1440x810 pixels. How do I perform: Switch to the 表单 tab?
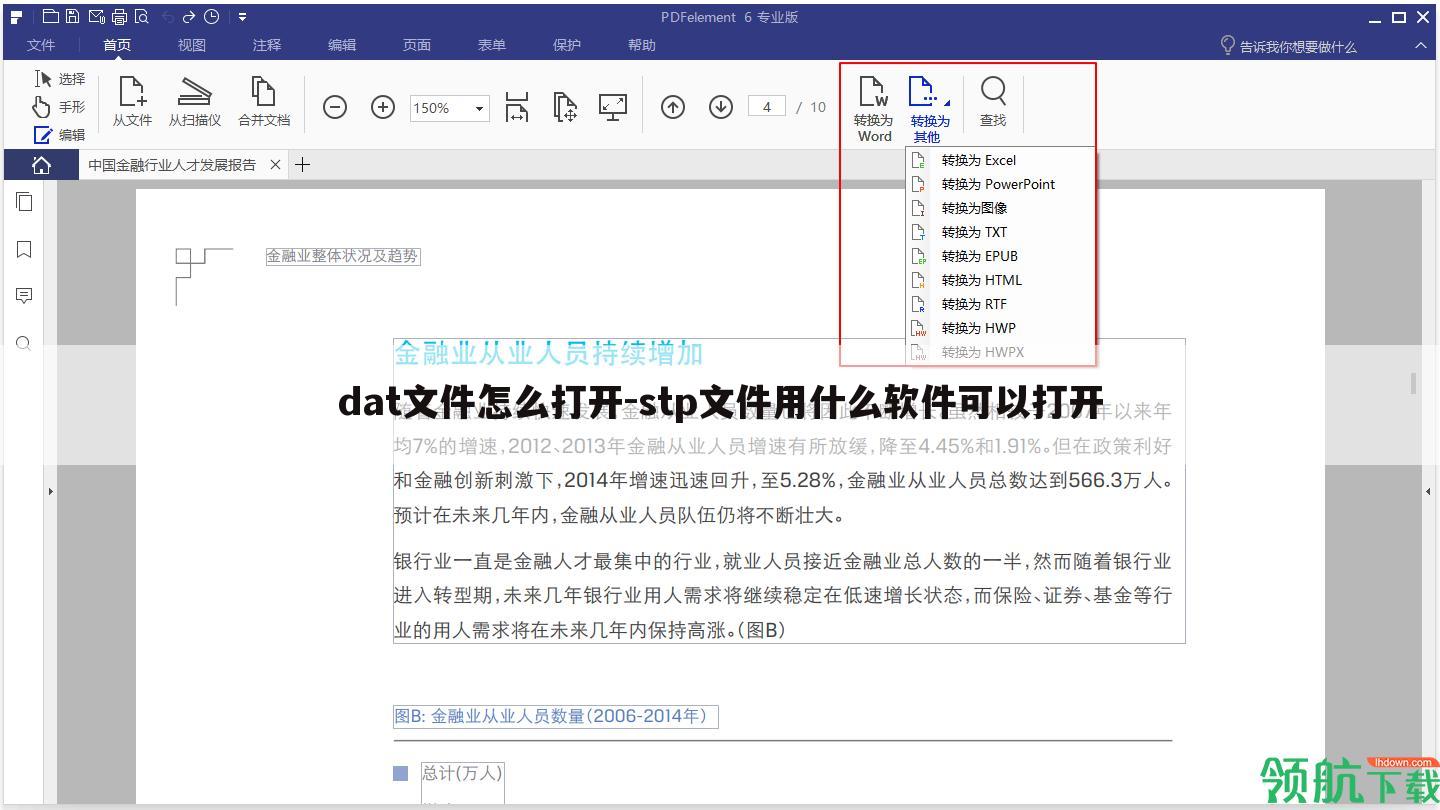492,45
